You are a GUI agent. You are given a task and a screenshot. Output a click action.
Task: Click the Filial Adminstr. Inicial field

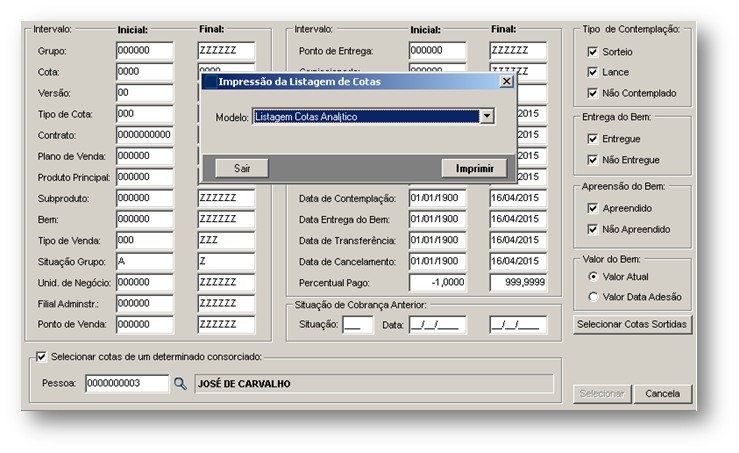[x=145, y=304]
